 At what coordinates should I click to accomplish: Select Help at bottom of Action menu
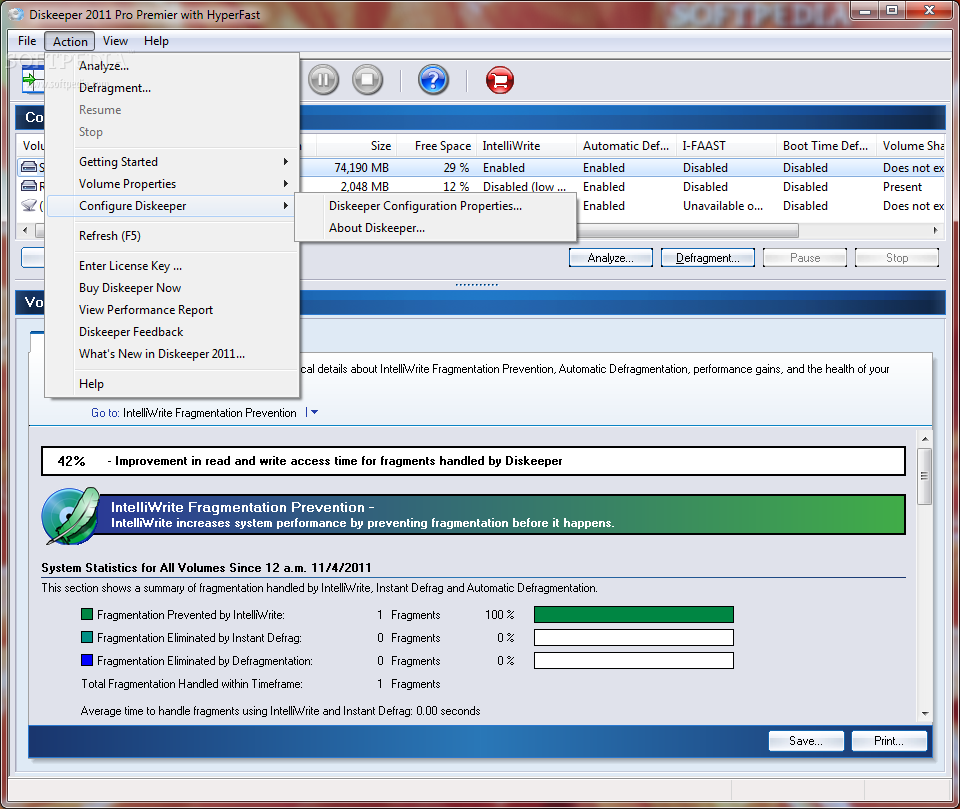coord(173,384)
